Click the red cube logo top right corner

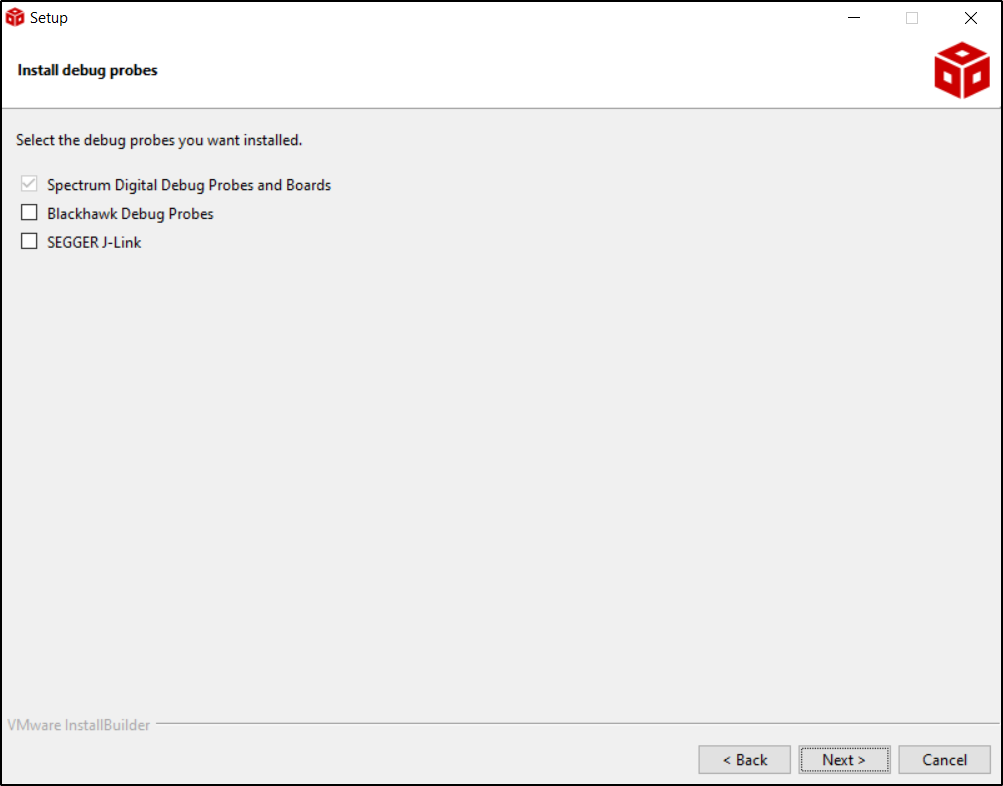[x=960, y=69]
